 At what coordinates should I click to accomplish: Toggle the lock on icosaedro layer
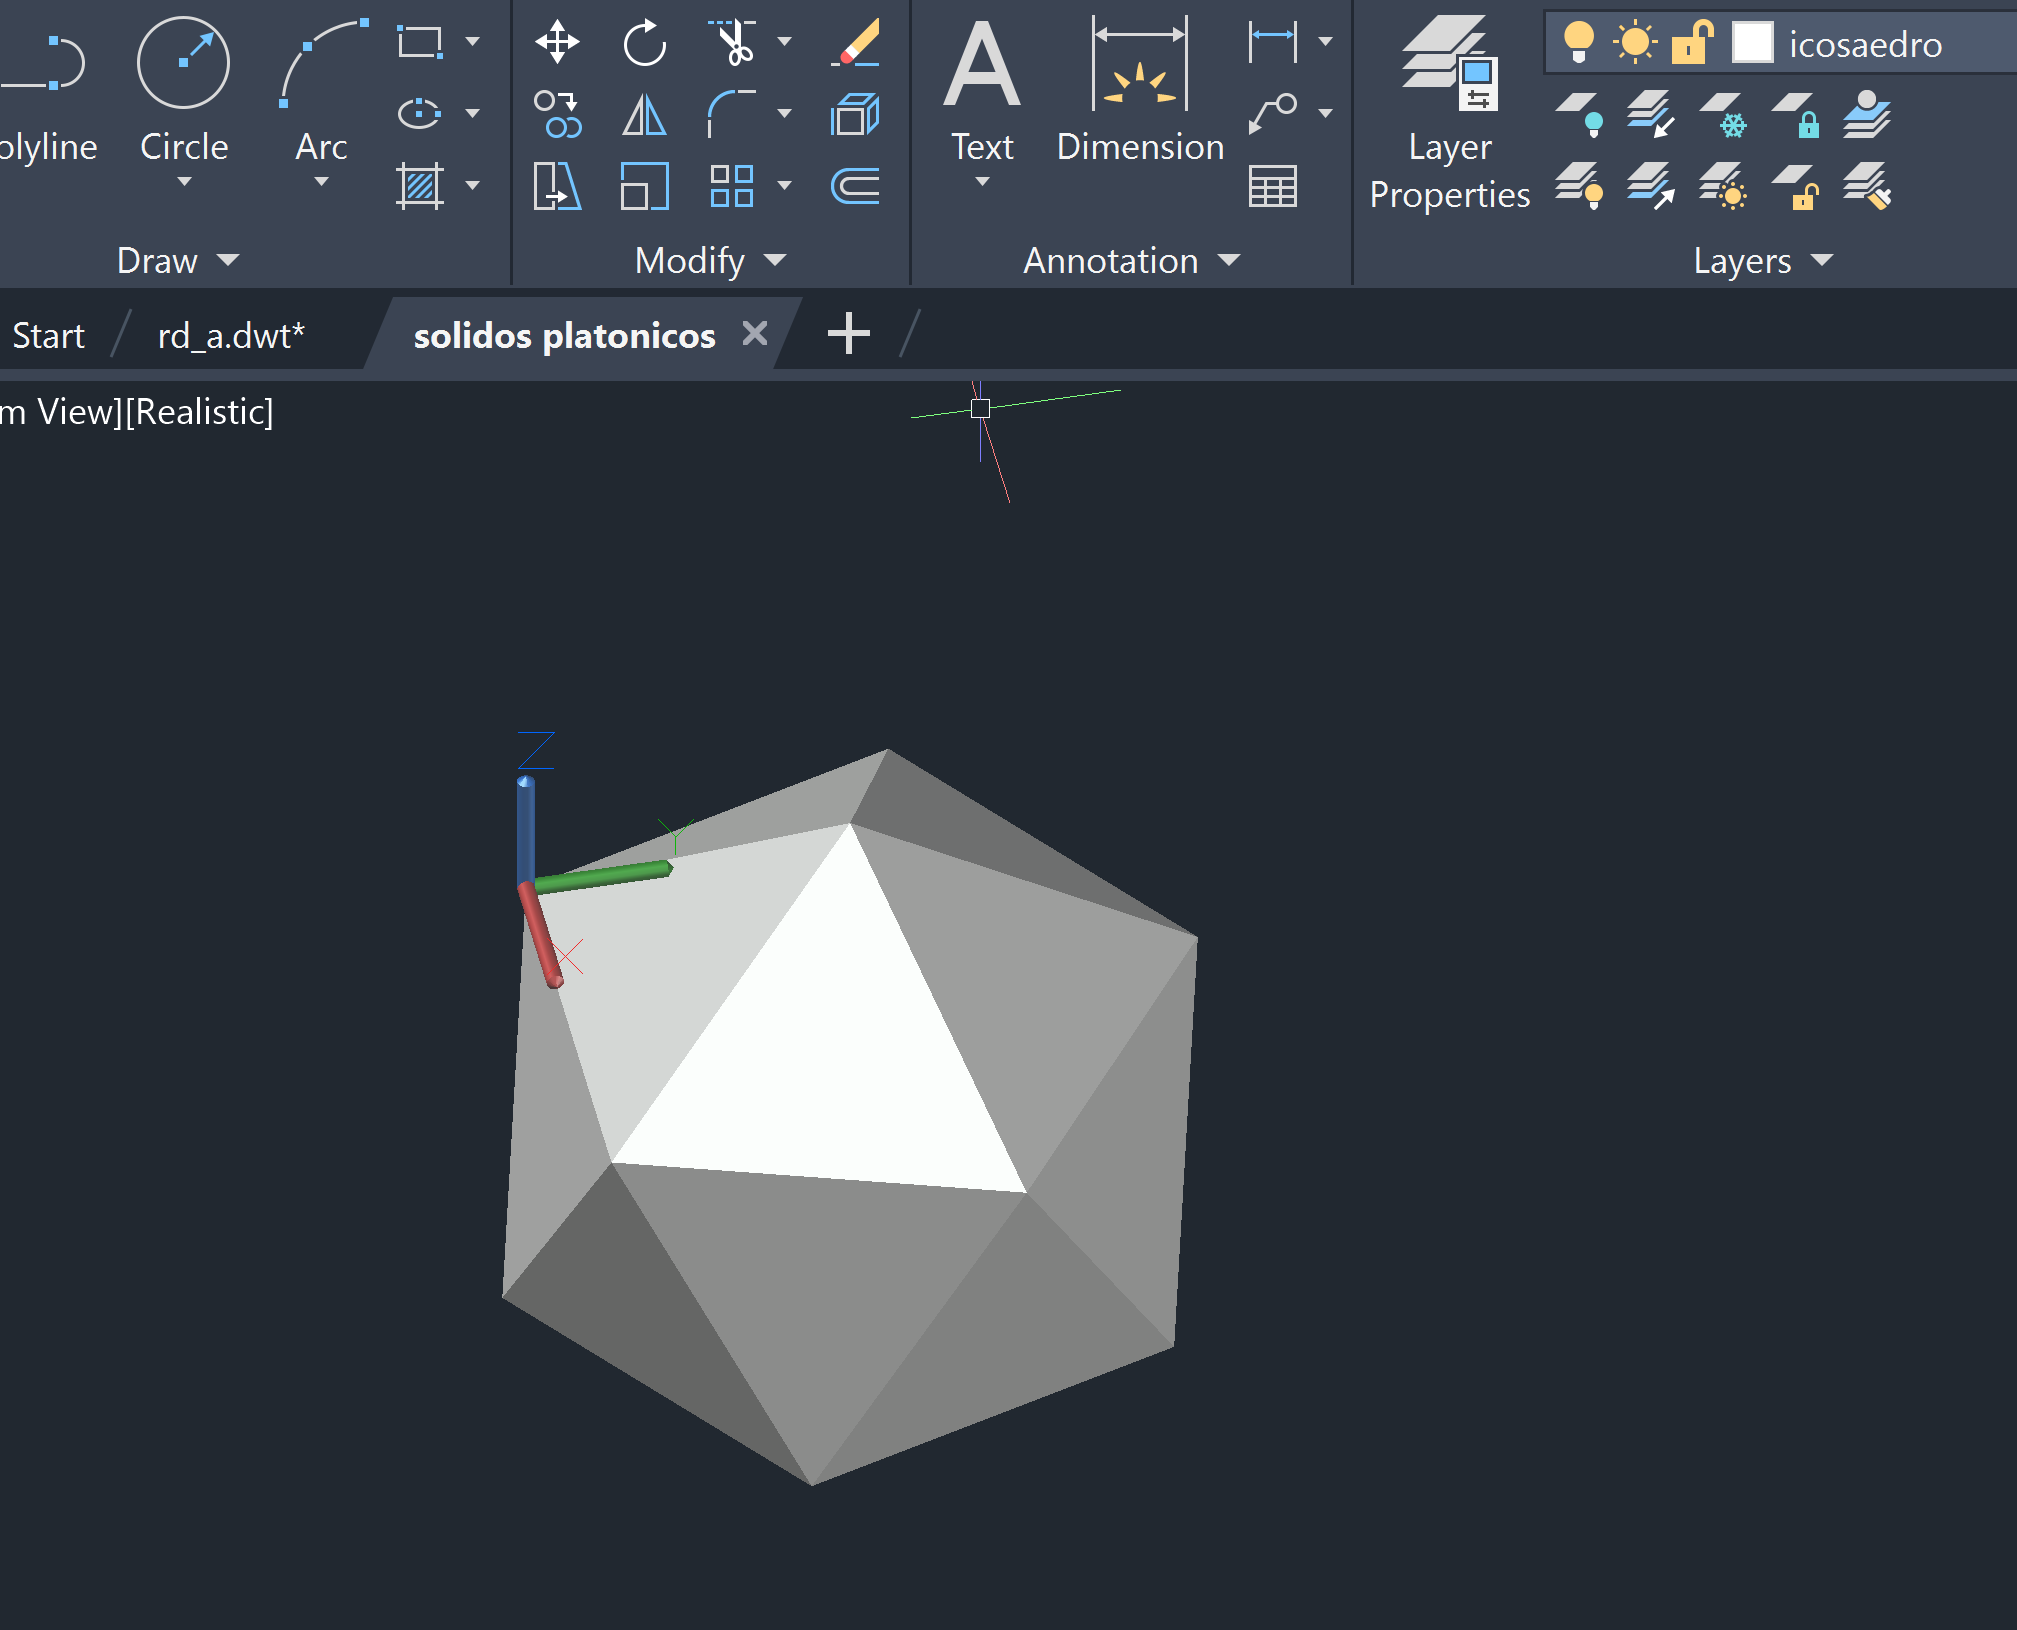tap(1692, 43)
